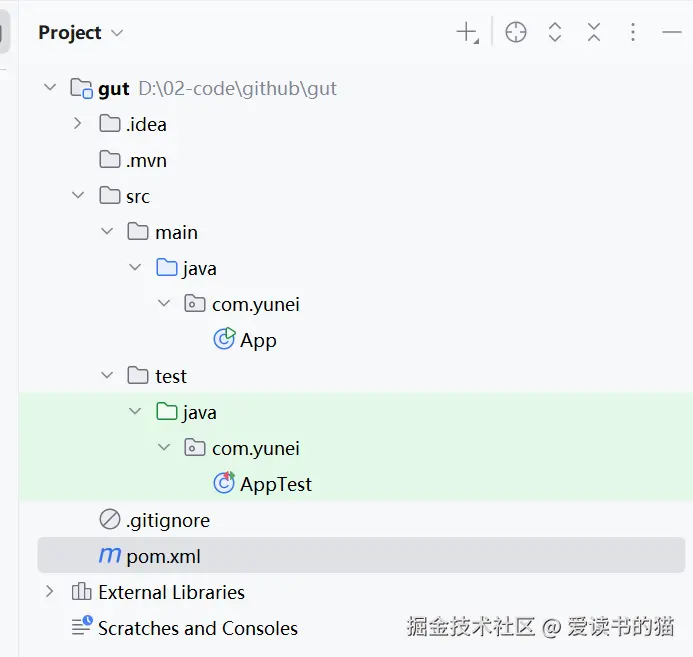Expand the .idea folder
693x657 pixels.
77,124
